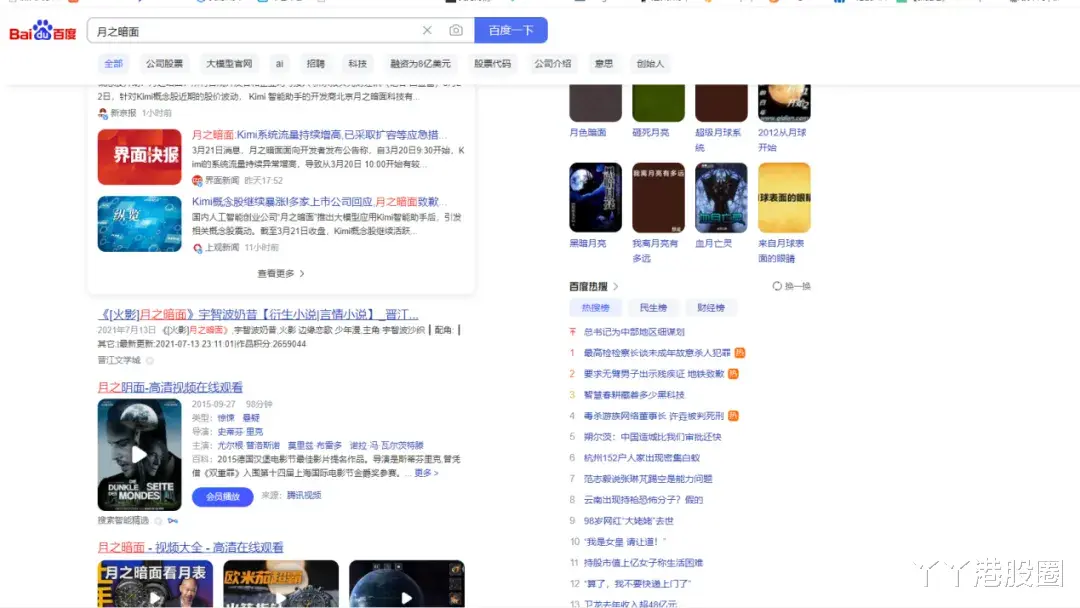Viewport: 1080px width, 608px height.
Task: Open the 《[火影]月之暗面》宇智波奶昔 result link
Action: [x=258, y=315]
